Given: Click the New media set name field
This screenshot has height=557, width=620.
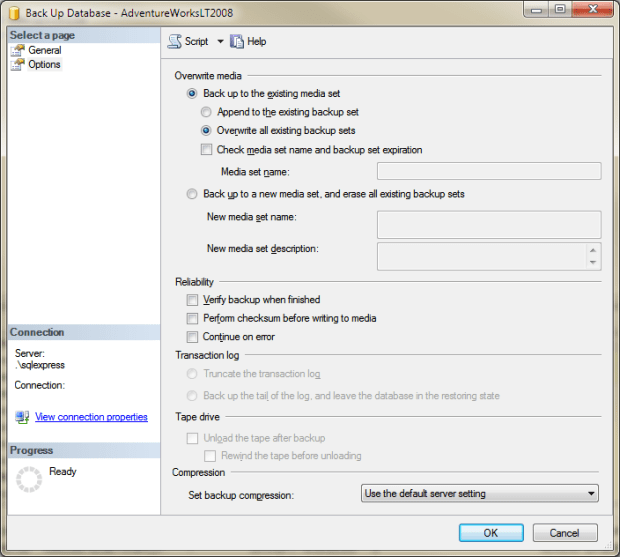Looking at the screenshot, I should (489, 225).
